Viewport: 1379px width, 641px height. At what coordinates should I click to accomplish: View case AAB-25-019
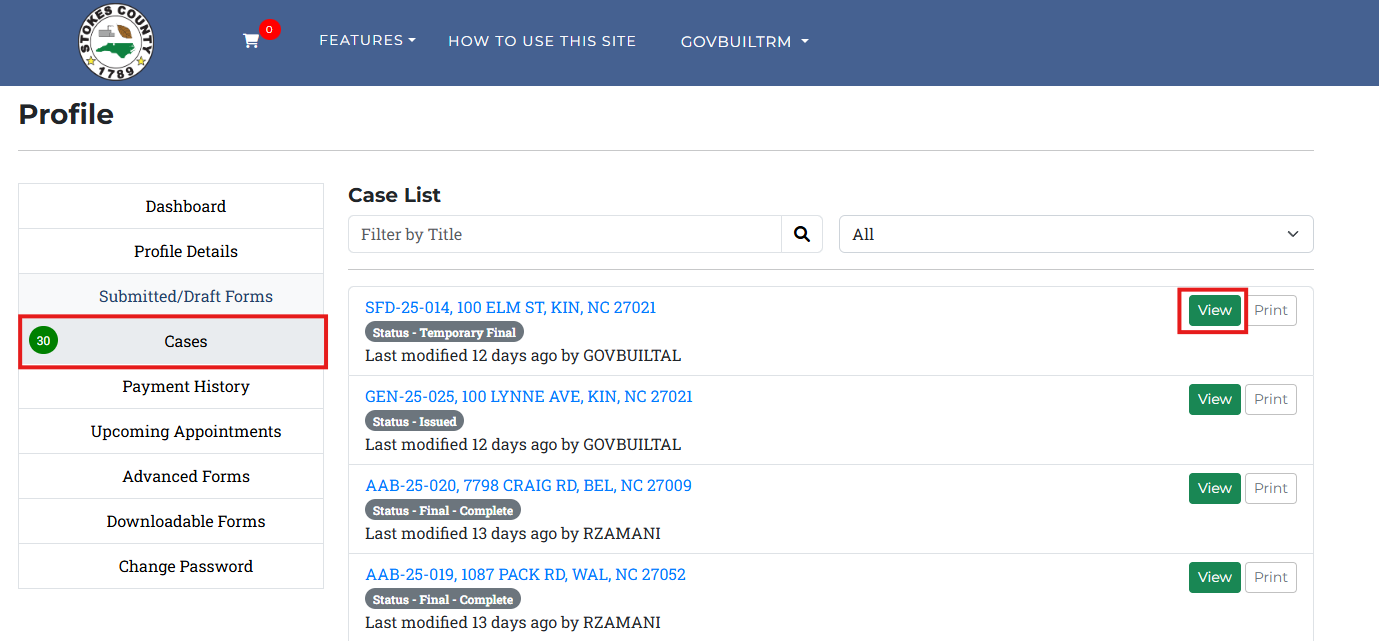[x=1215, y=577]
